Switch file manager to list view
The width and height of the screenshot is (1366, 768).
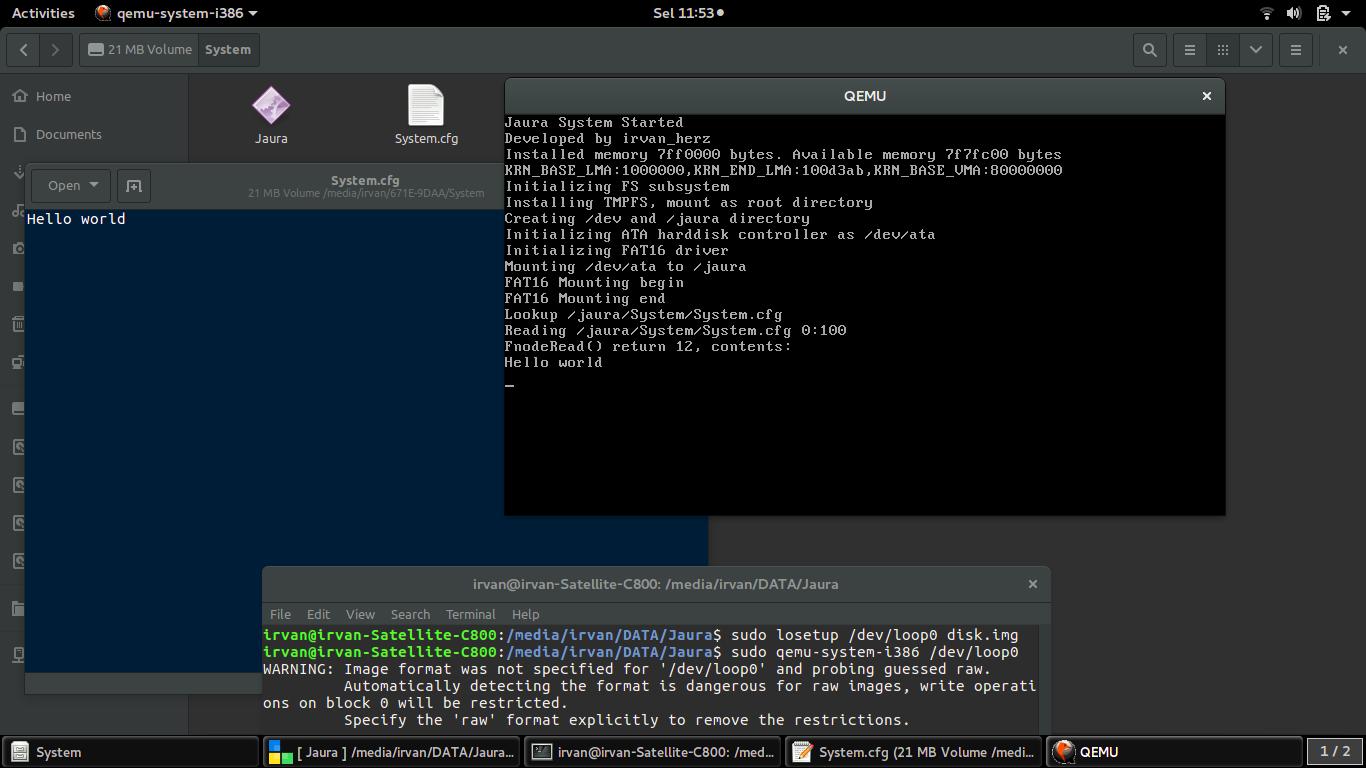[1190, 49]
